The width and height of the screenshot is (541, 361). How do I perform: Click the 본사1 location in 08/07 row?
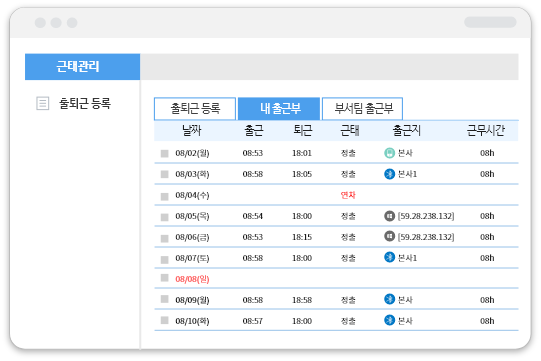click(x=407, y=258)
